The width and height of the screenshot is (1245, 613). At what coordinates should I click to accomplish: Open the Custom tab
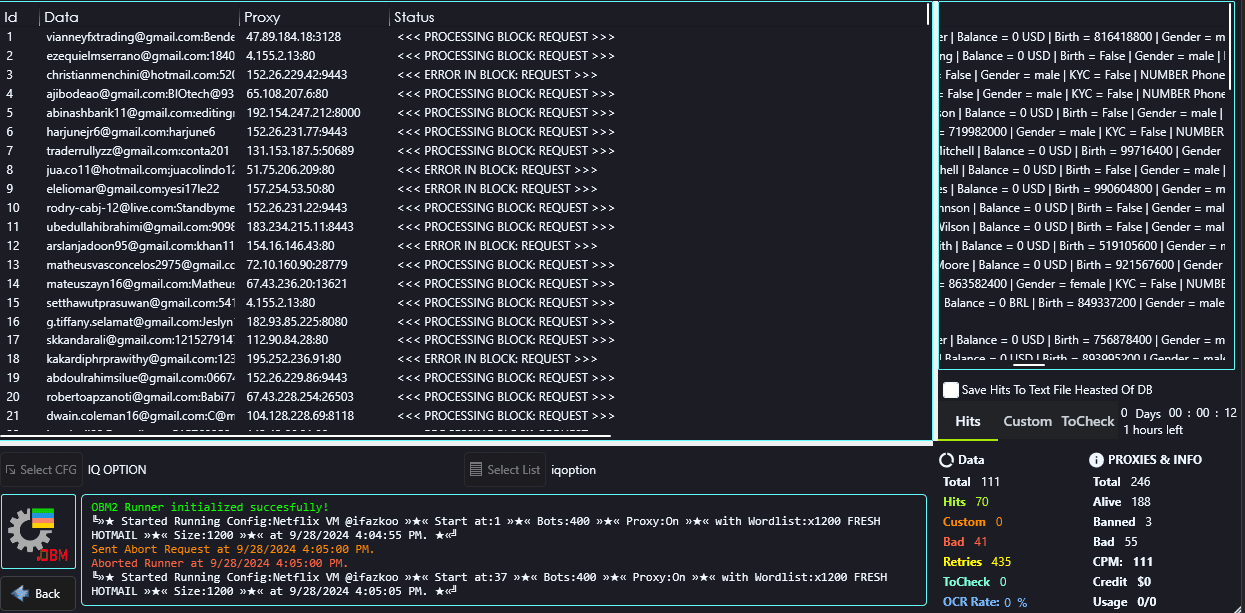[1028, 421]
